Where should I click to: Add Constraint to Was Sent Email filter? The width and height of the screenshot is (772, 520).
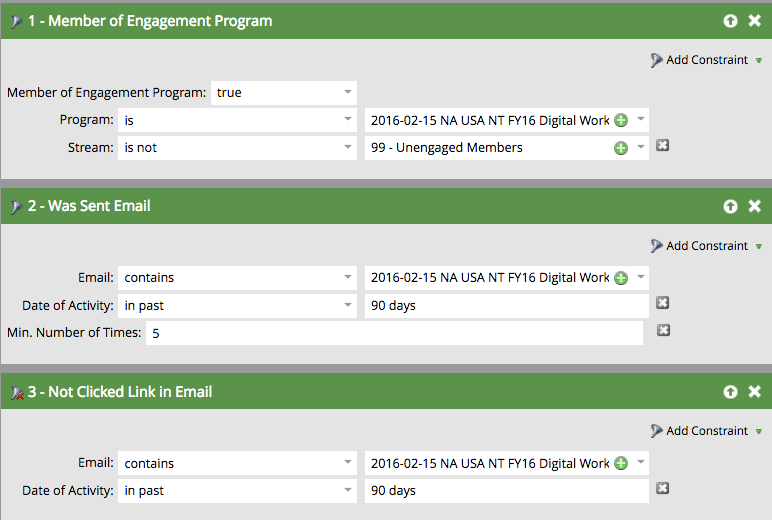click(x=706, y=246)
